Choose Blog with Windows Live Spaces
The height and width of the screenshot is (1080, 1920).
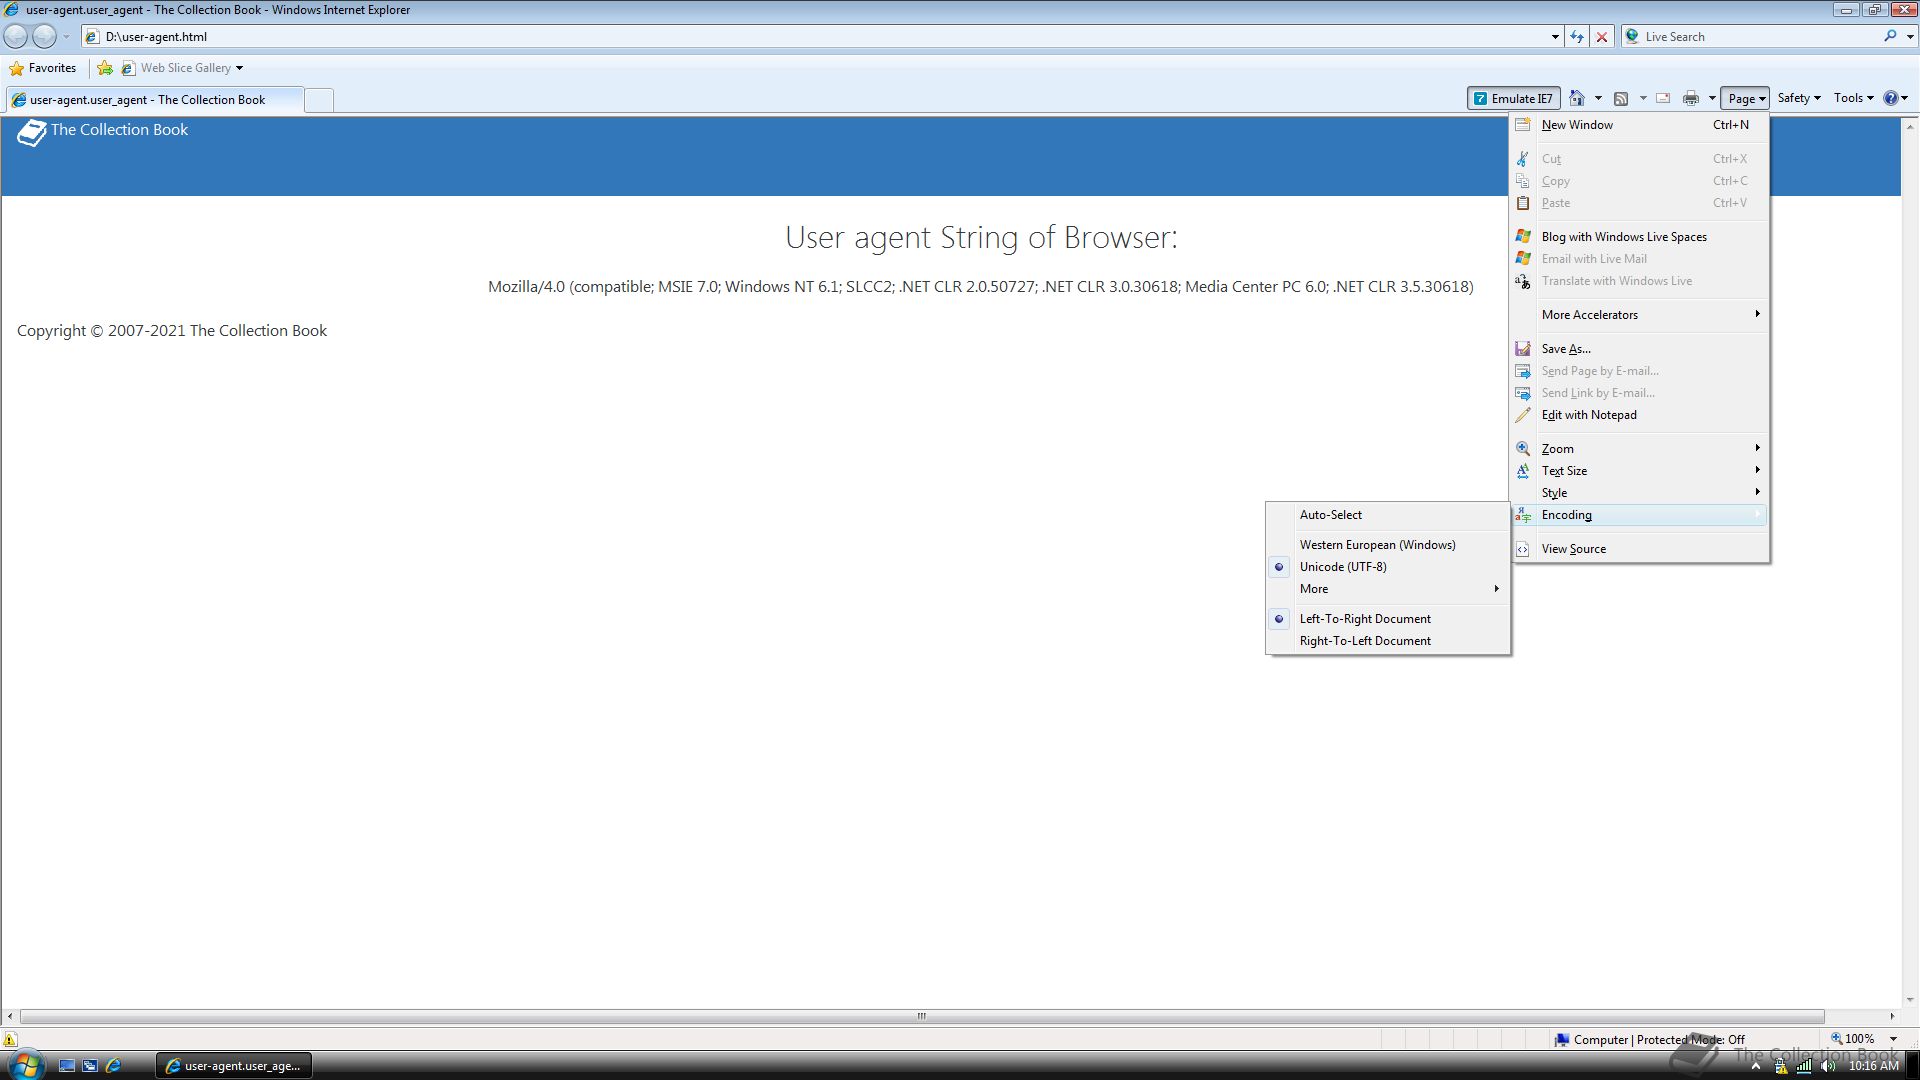[x=1639, y=237]
